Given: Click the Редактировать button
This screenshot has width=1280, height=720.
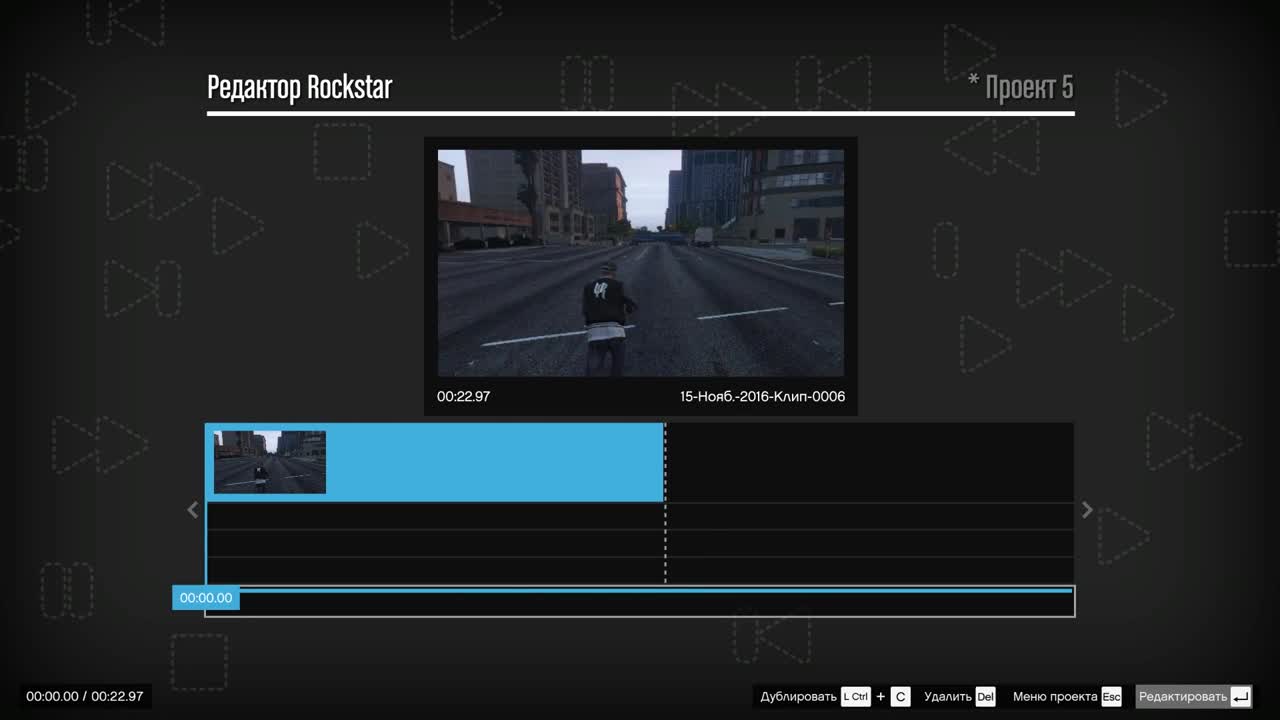Looking at the screenshot, I should (1182, 697).
